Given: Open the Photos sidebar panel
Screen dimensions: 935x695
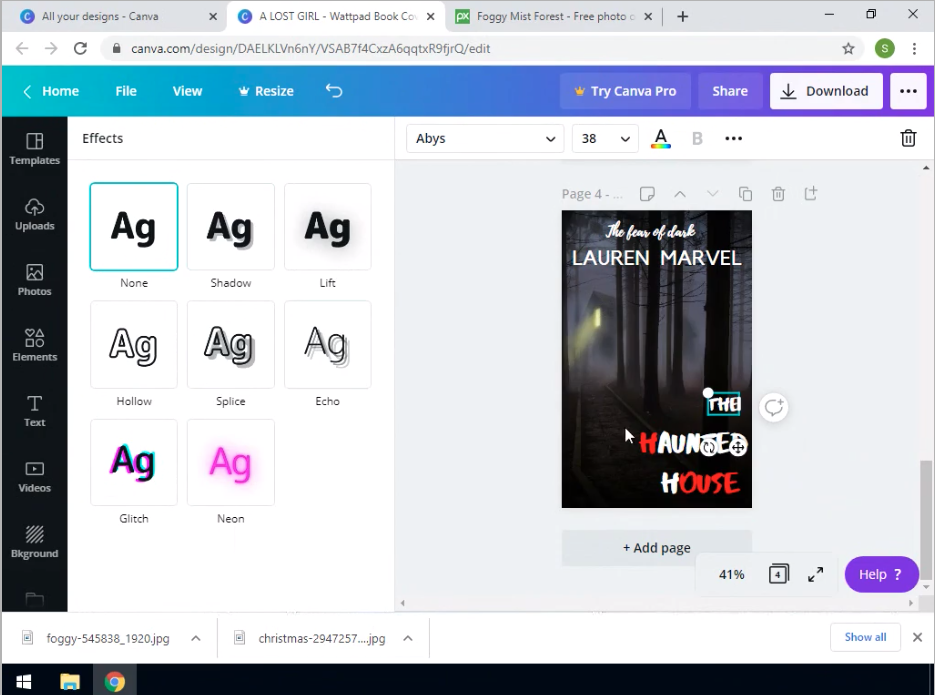Looking at the screenshot, I should tap(35, 280).
